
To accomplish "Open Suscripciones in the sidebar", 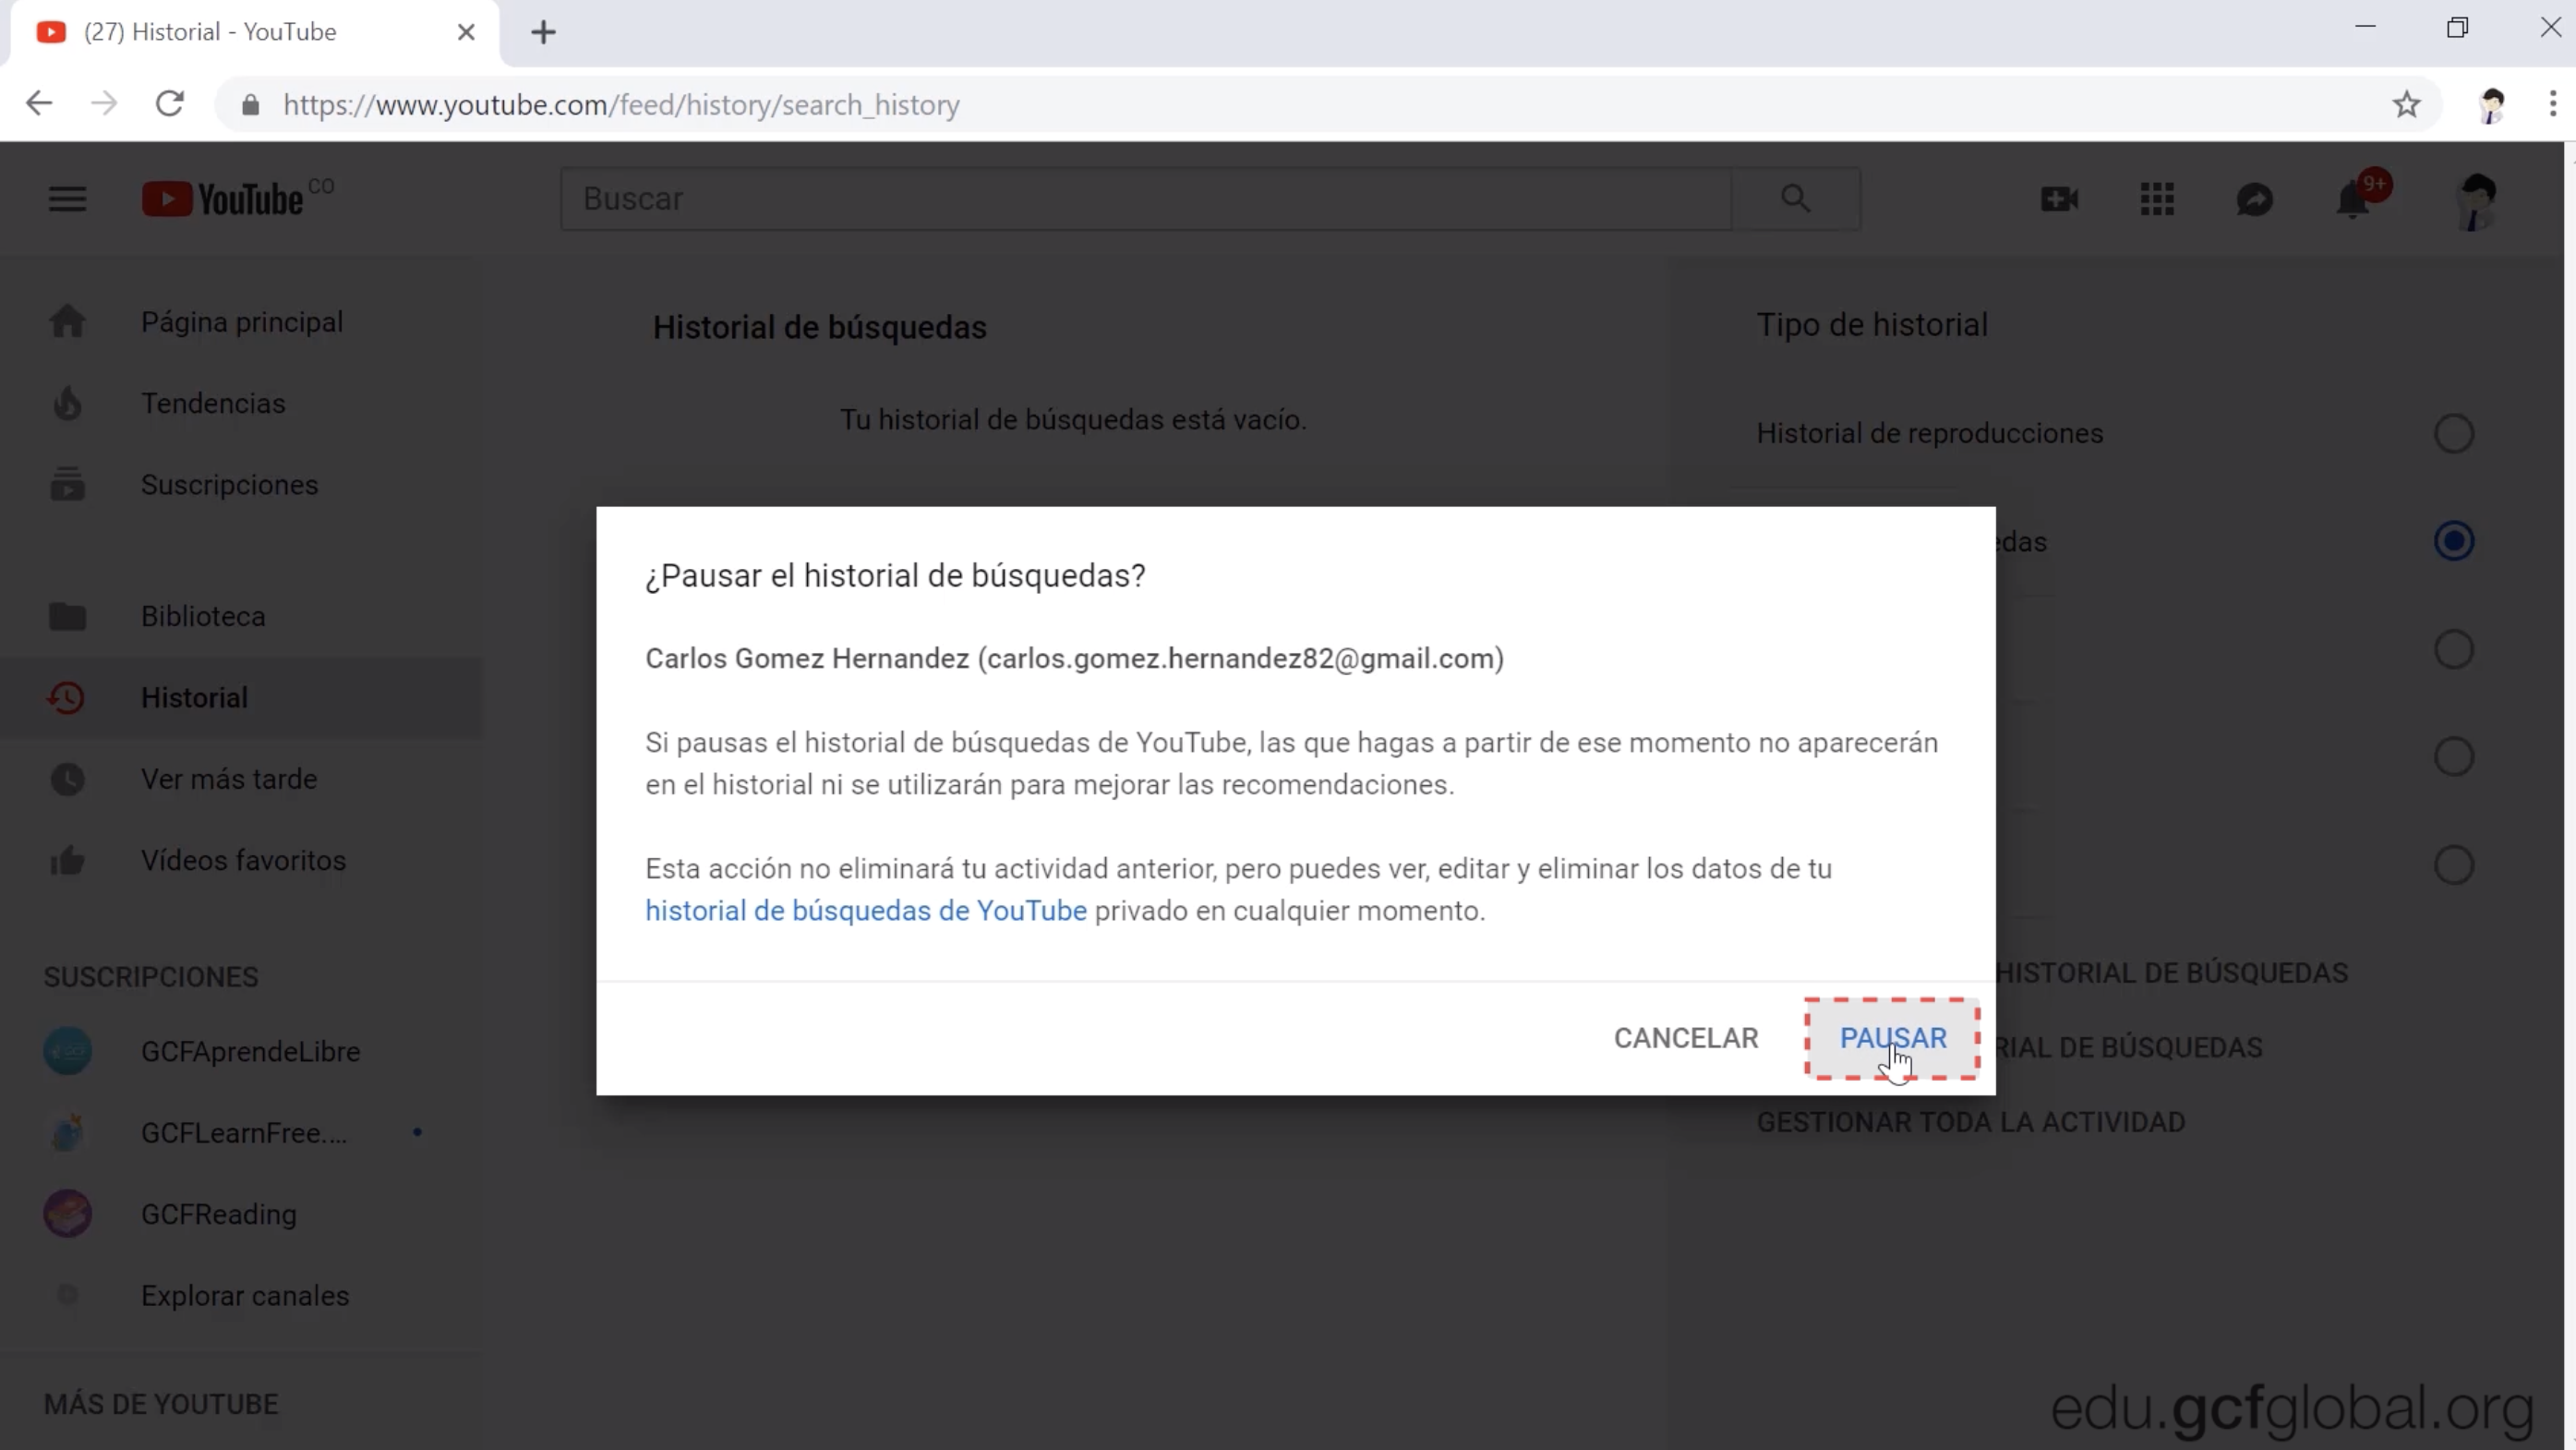I will tap(241, 484).
